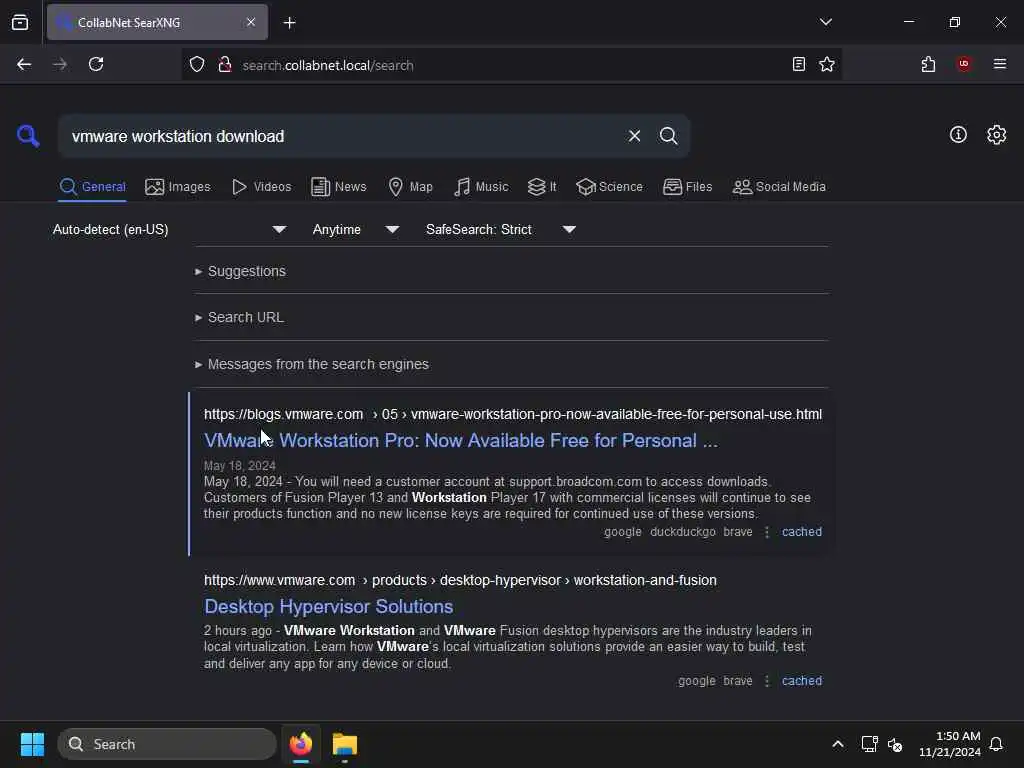This screenshot has height=768, width=1024.
Task: Switch to the General category tab
Action: click(93, 187)
